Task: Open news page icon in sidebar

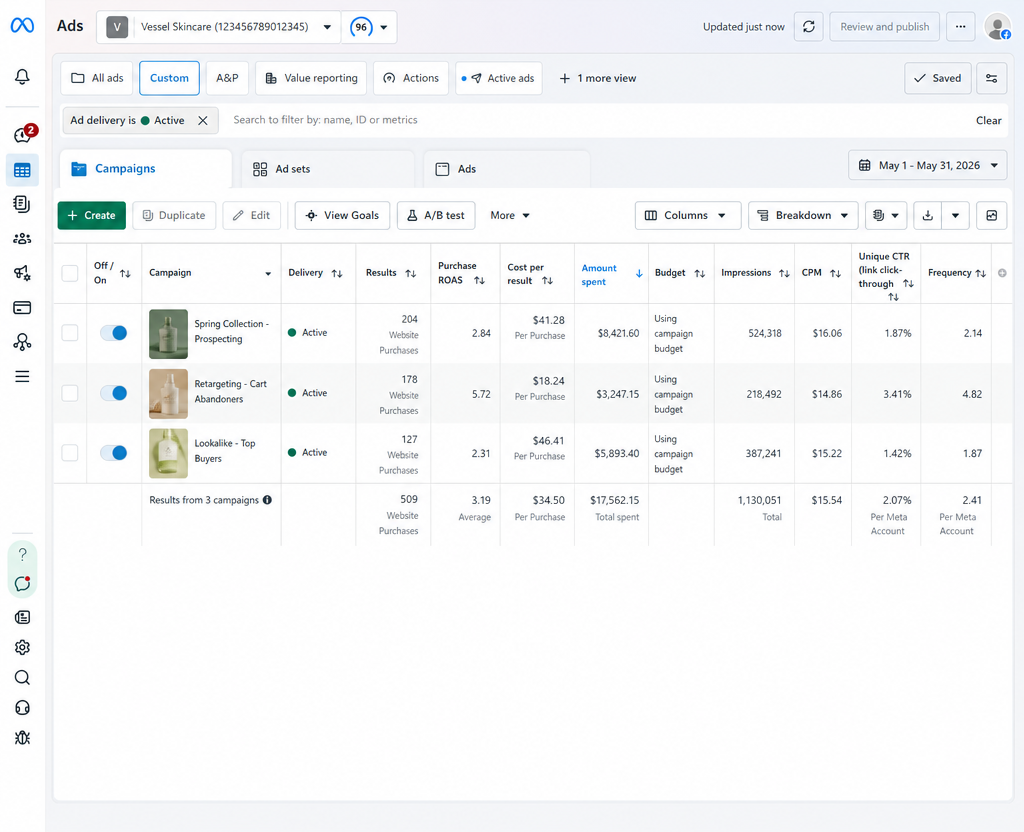Action: 22,617
